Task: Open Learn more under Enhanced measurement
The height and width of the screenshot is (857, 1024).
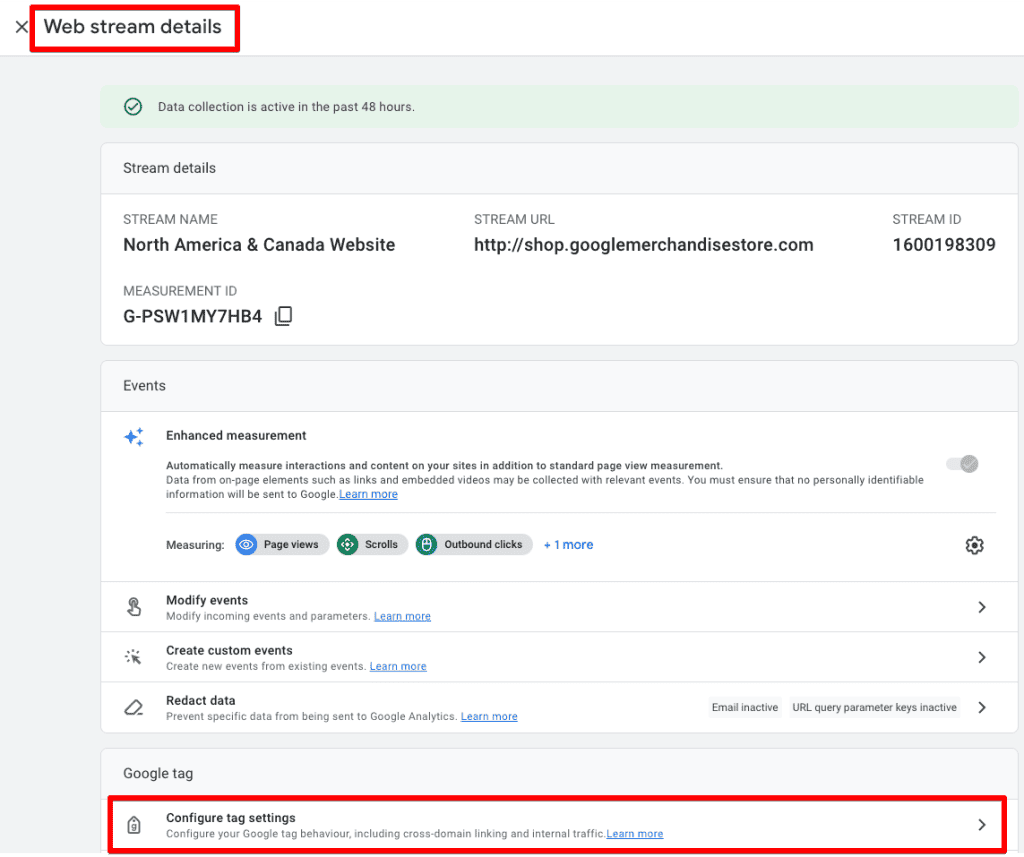Action: (368, 493)
